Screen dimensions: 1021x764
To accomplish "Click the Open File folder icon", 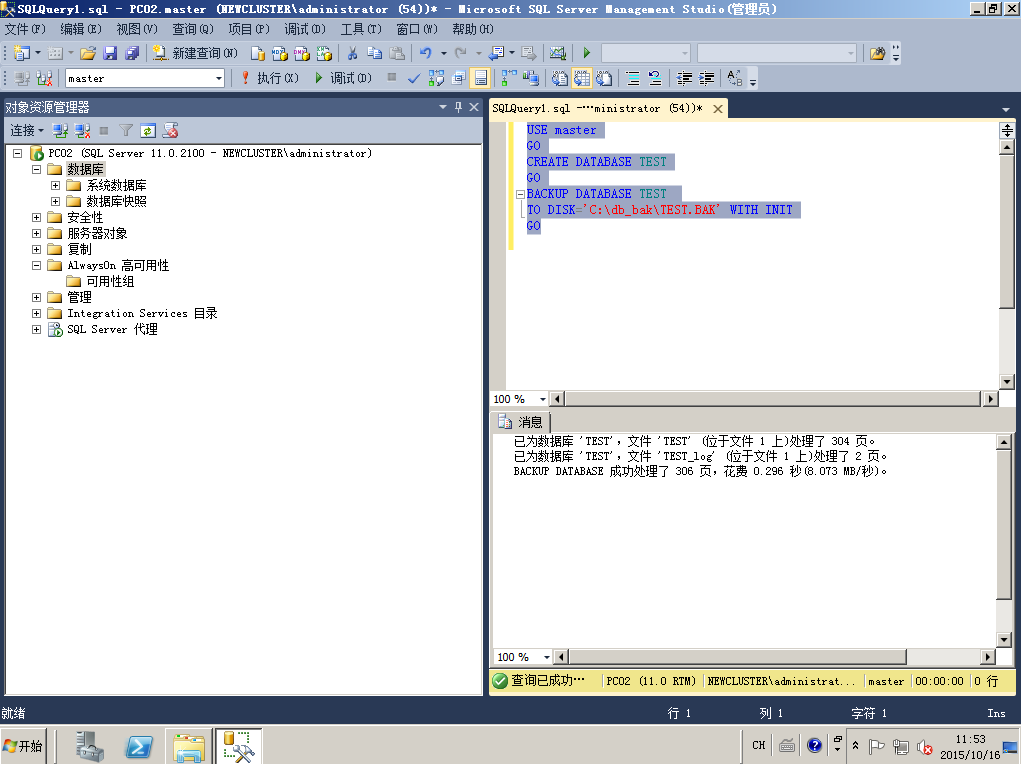I will [x=88, y=53].
